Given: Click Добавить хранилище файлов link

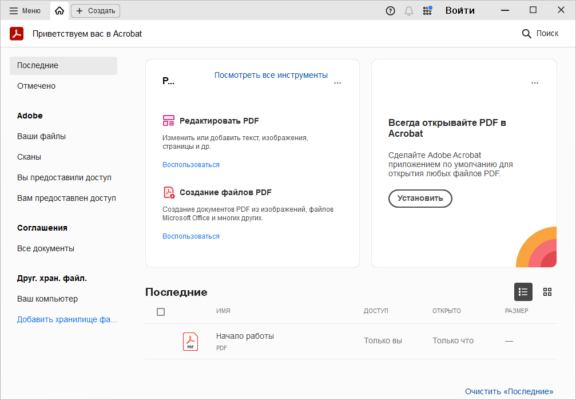Looking at the screenshot, I should click(x=67, y=319).
